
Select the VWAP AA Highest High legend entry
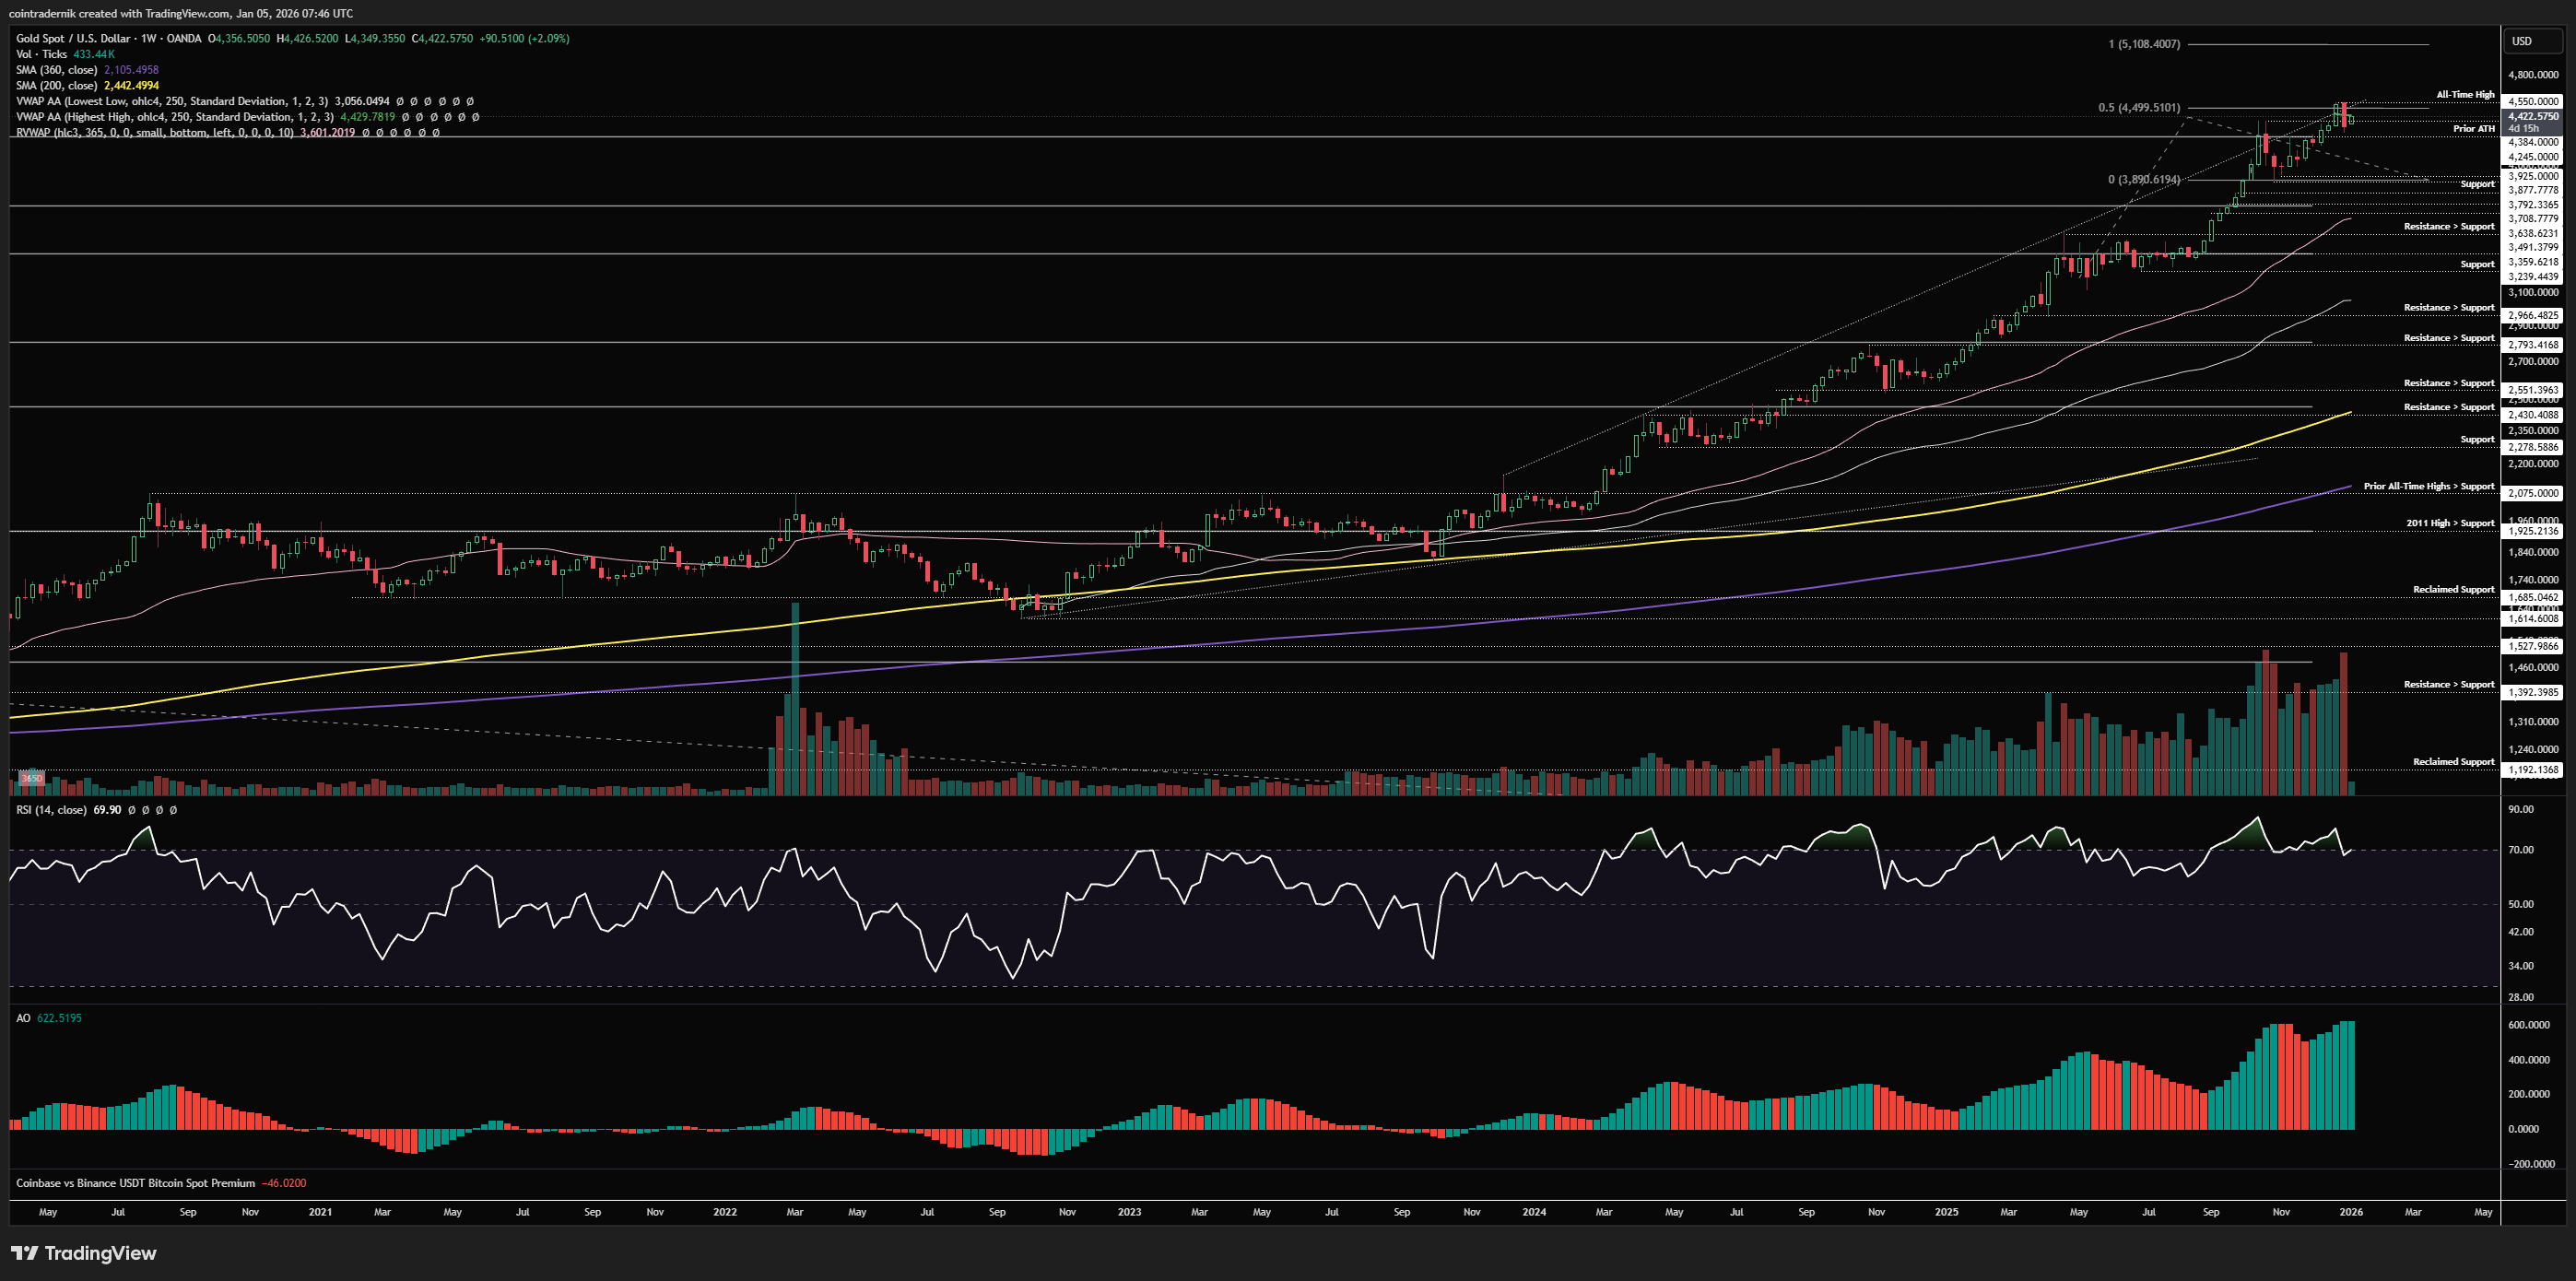coord(175,117)
